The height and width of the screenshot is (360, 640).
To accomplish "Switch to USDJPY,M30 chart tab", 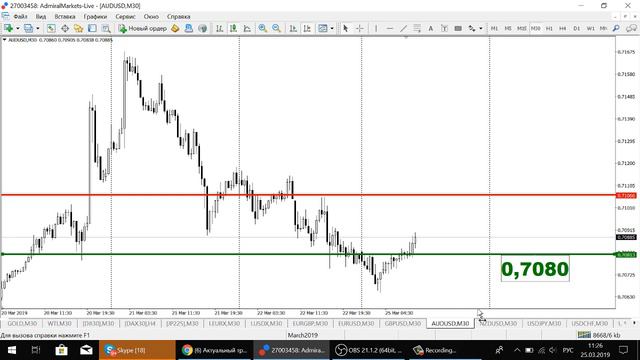I will [544, 323].
